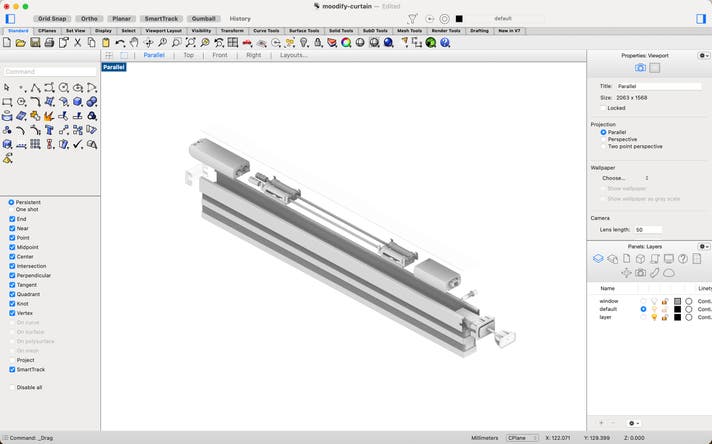Toggle the End object snap checkbox

12,219
